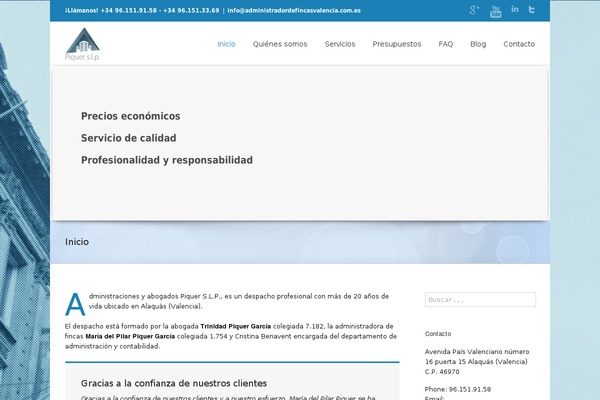Click the info@administradordefincasvalencia.com.es email link
Image resolution: width=600 pixels, height=400 pixels.
(294, 11)
